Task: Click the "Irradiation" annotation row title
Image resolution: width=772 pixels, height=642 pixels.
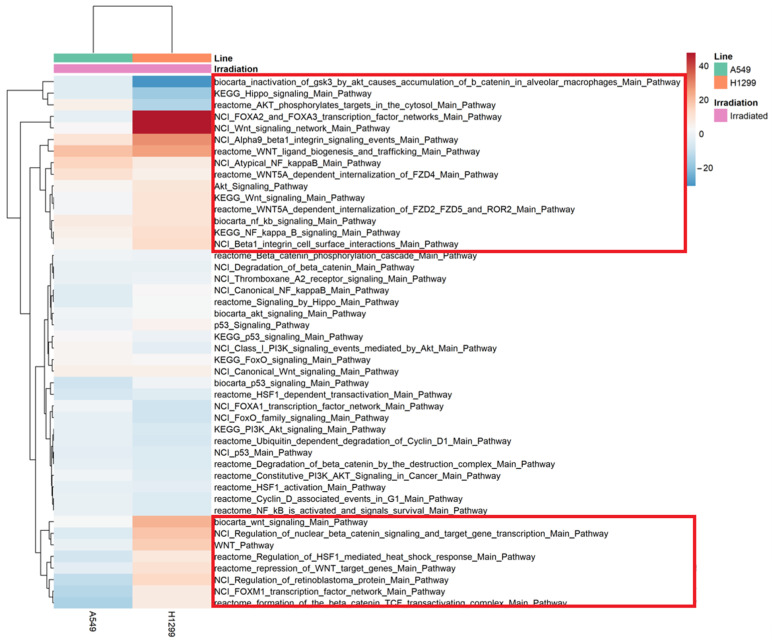Action: click(x=238, y=69)
